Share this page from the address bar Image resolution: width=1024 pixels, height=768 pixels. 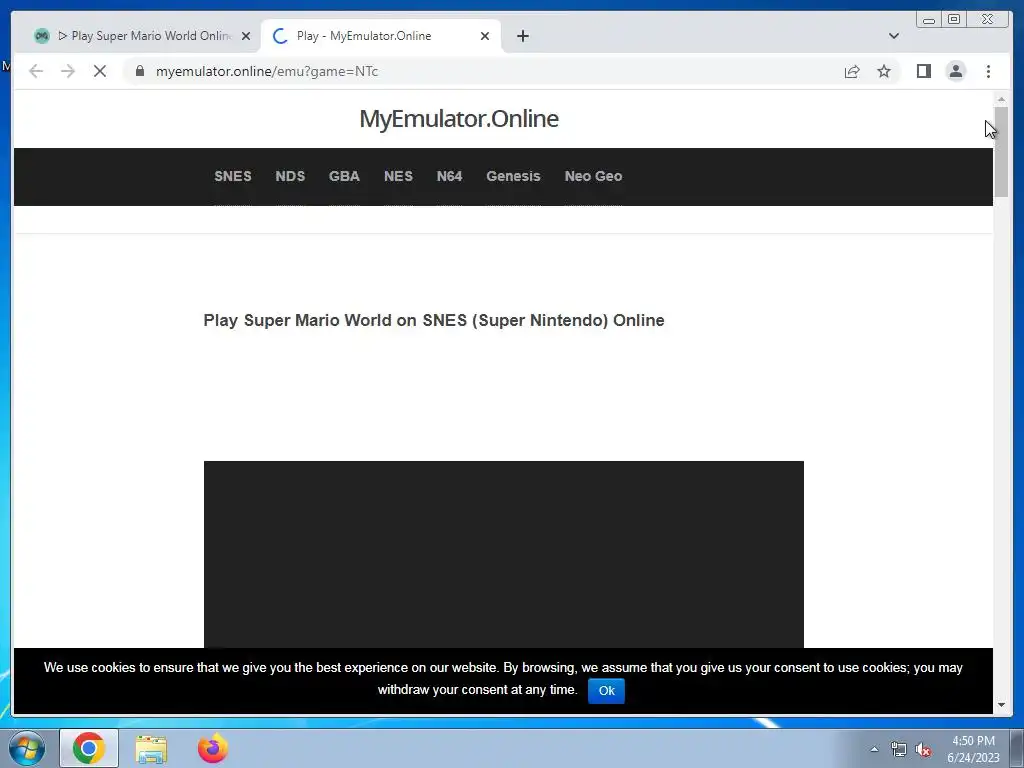[852, 72]
